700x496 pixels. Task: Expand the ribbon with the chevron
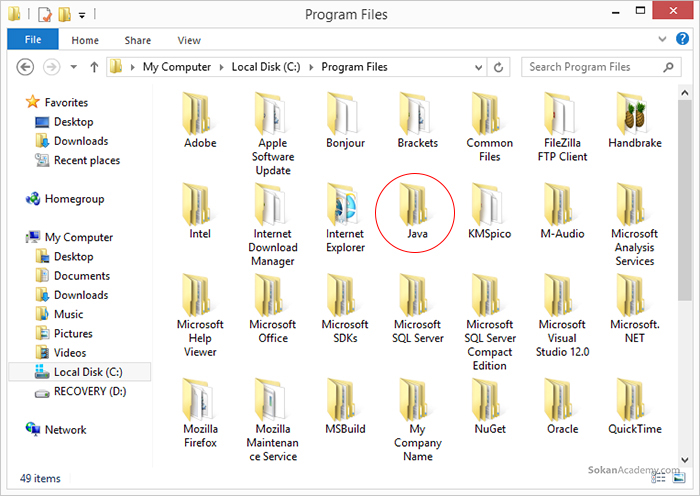(x=662, y=39)
